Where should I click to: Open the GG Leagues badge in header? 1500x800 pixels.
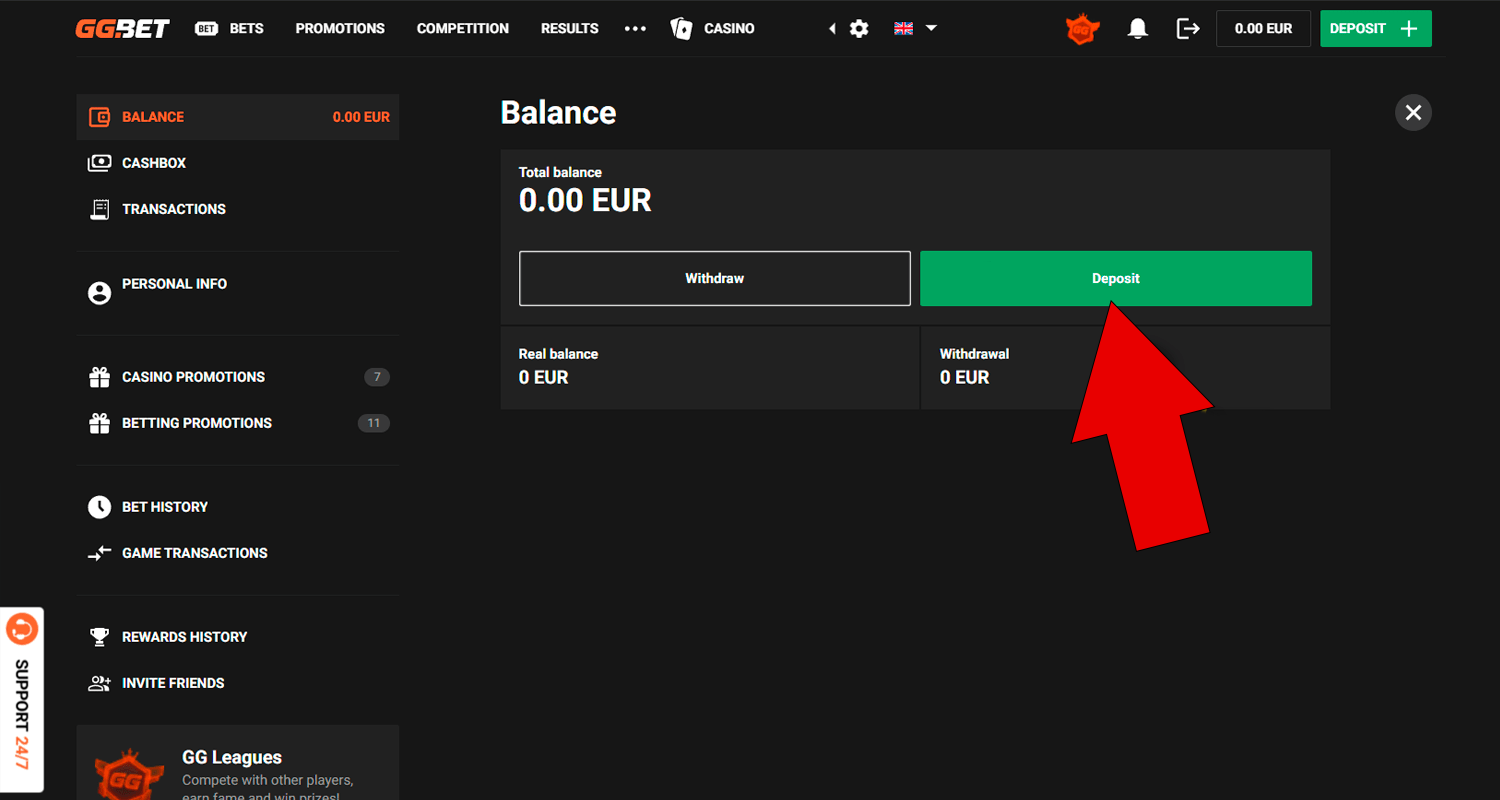pyautogui.click(x=1081, y=29)
